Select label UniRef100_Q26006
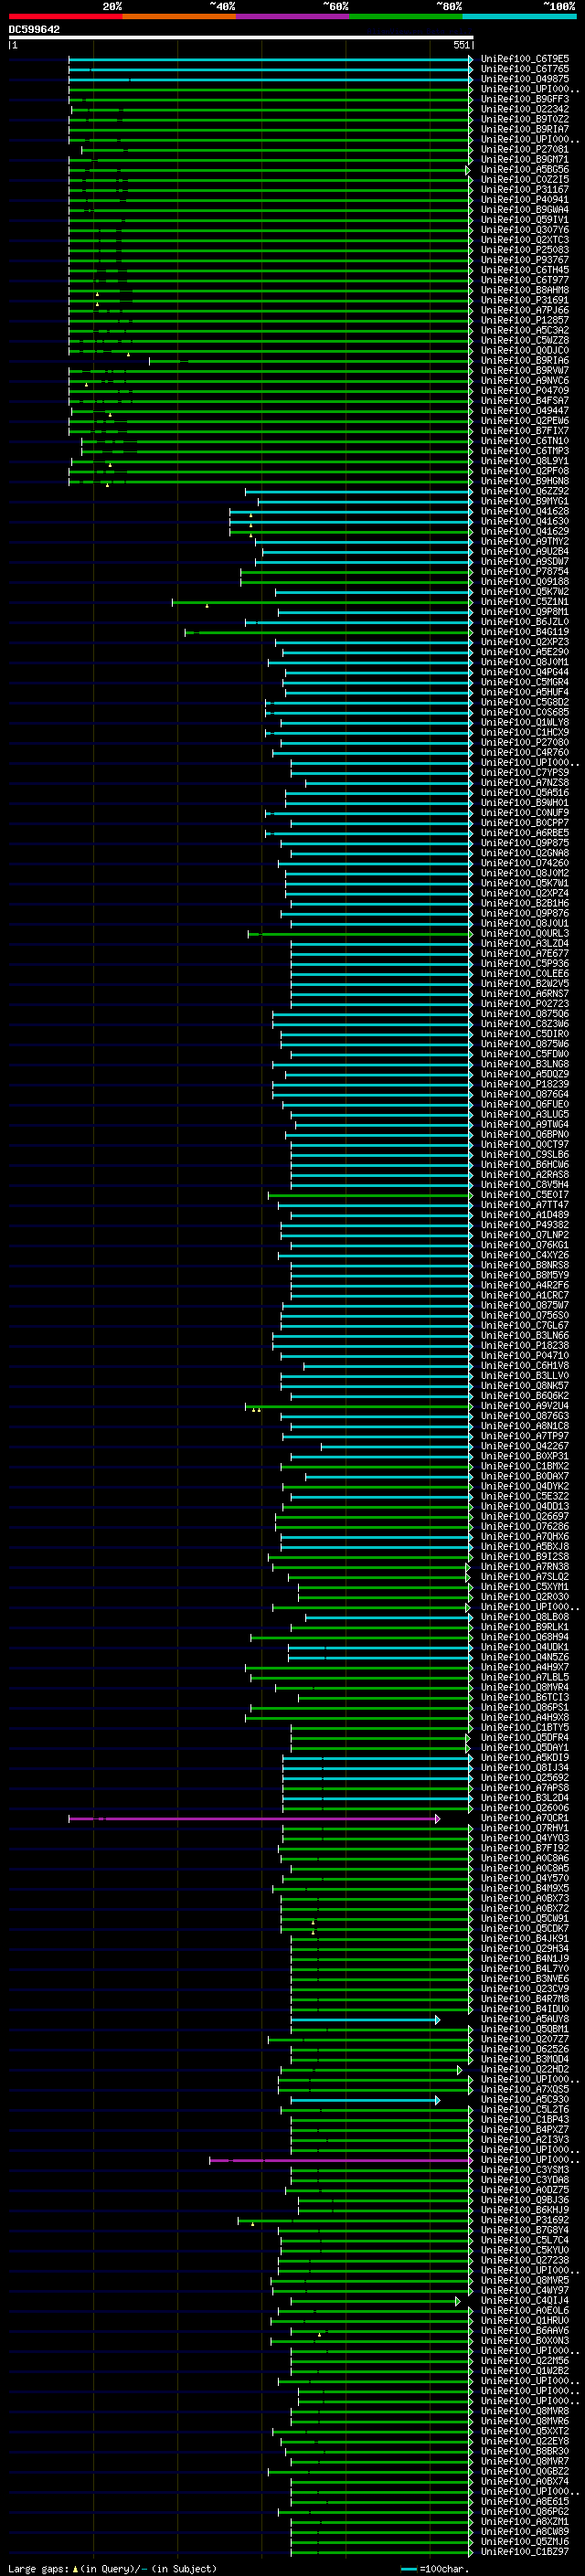 (x=524, y=1808)
